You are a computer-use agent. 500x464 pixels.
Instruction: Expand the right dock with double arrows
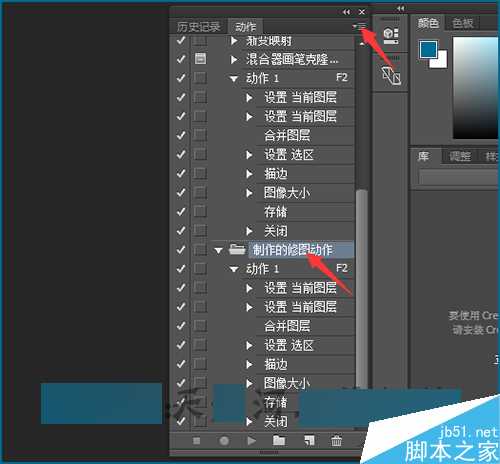[x=400, y=8]
